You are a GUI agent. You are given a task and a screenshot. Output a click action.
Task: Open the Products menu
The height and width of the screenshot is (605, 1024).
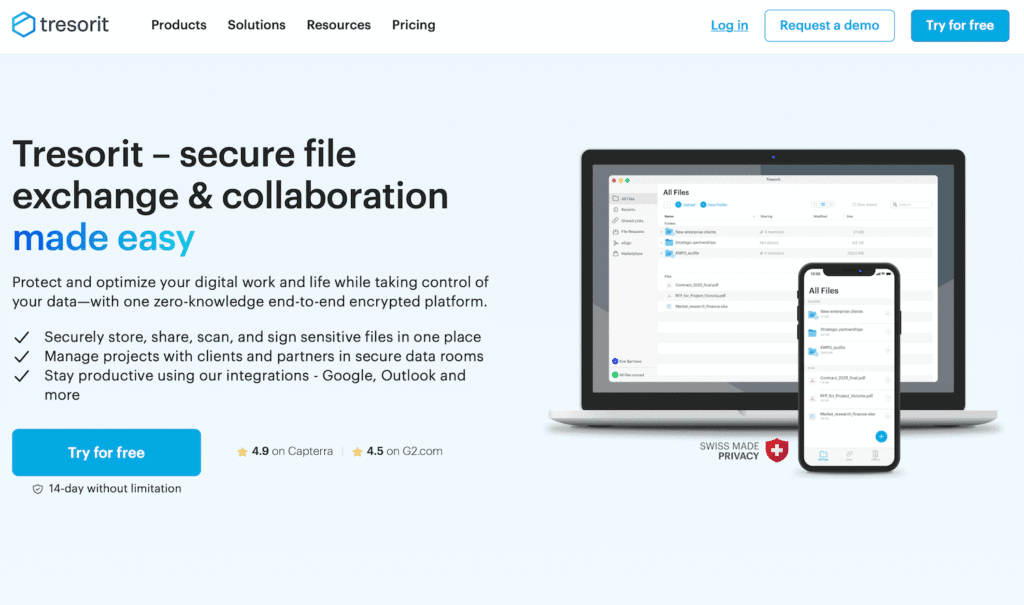178,25
